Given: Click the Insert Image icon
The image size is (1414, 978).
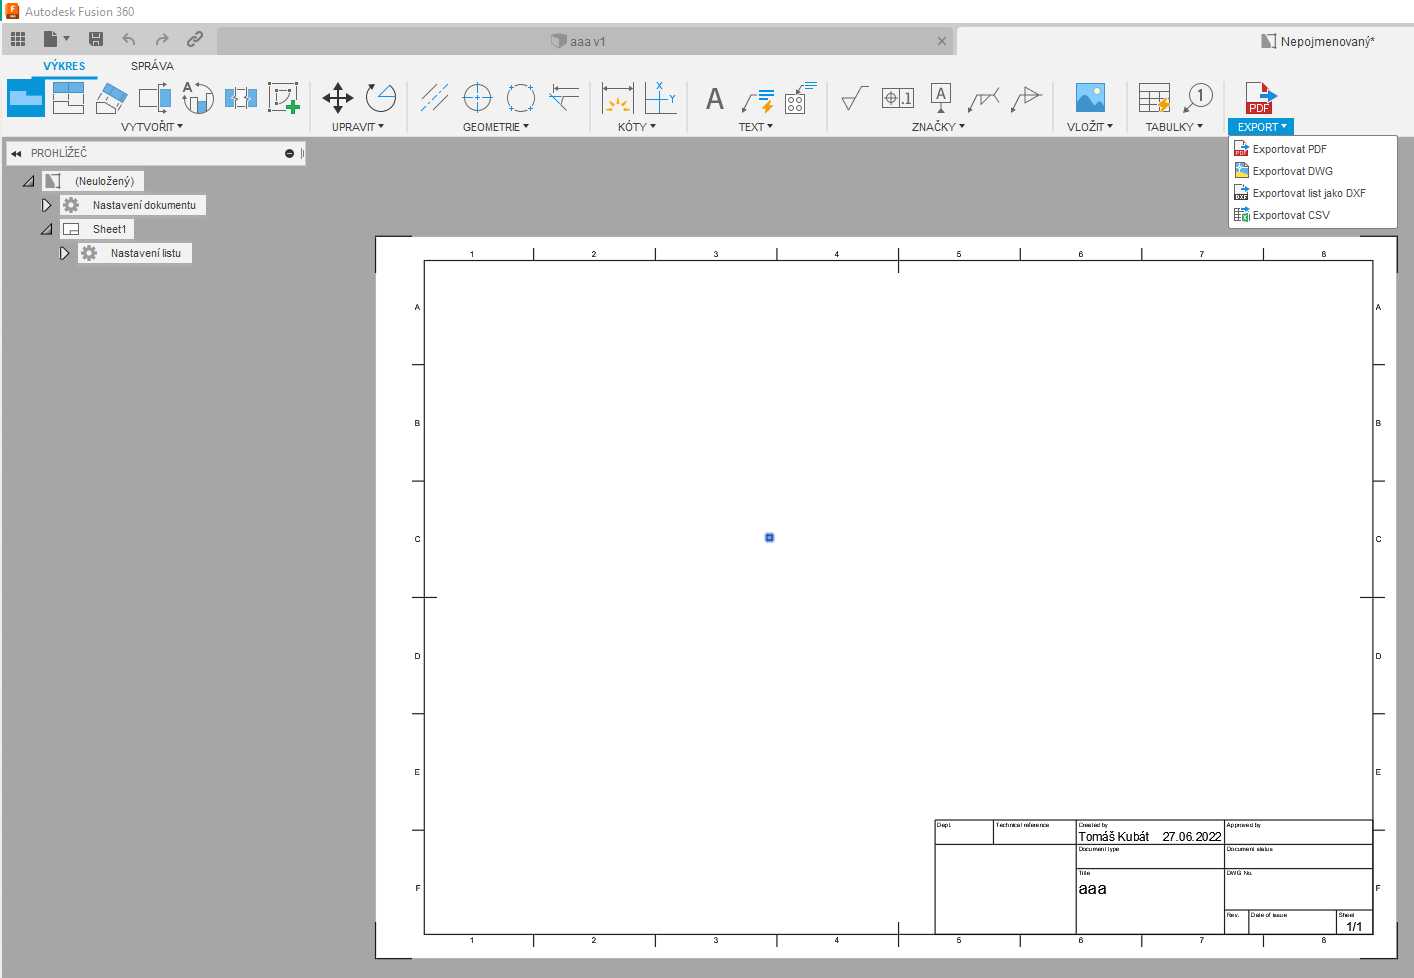Looking at the screenshot, I should [x=1089, y=98].
